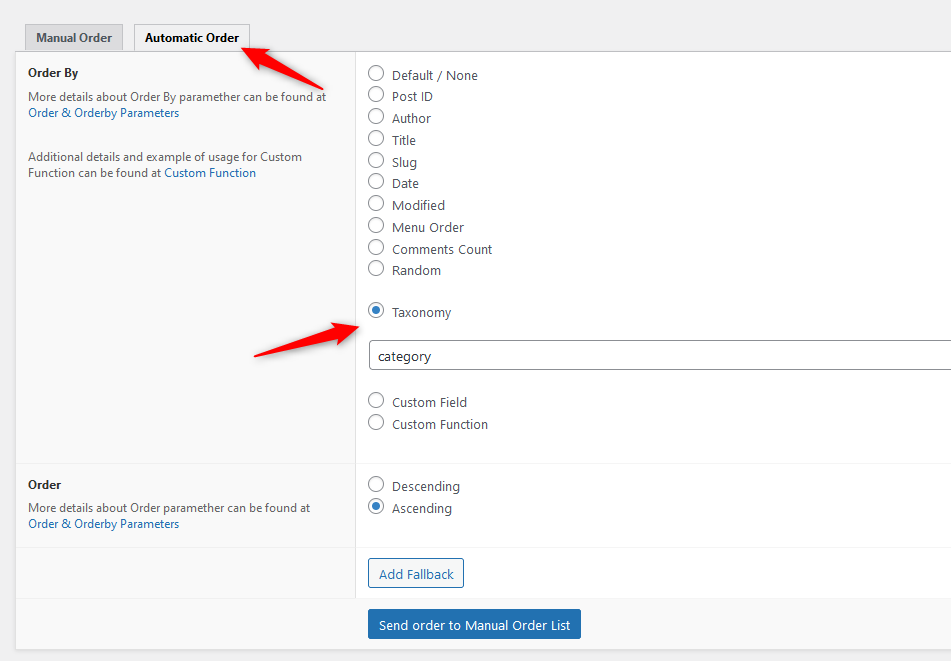Open the category taxonomy dropdown
This screenshot has width=951, height=661.
click(x=660, y=355)
